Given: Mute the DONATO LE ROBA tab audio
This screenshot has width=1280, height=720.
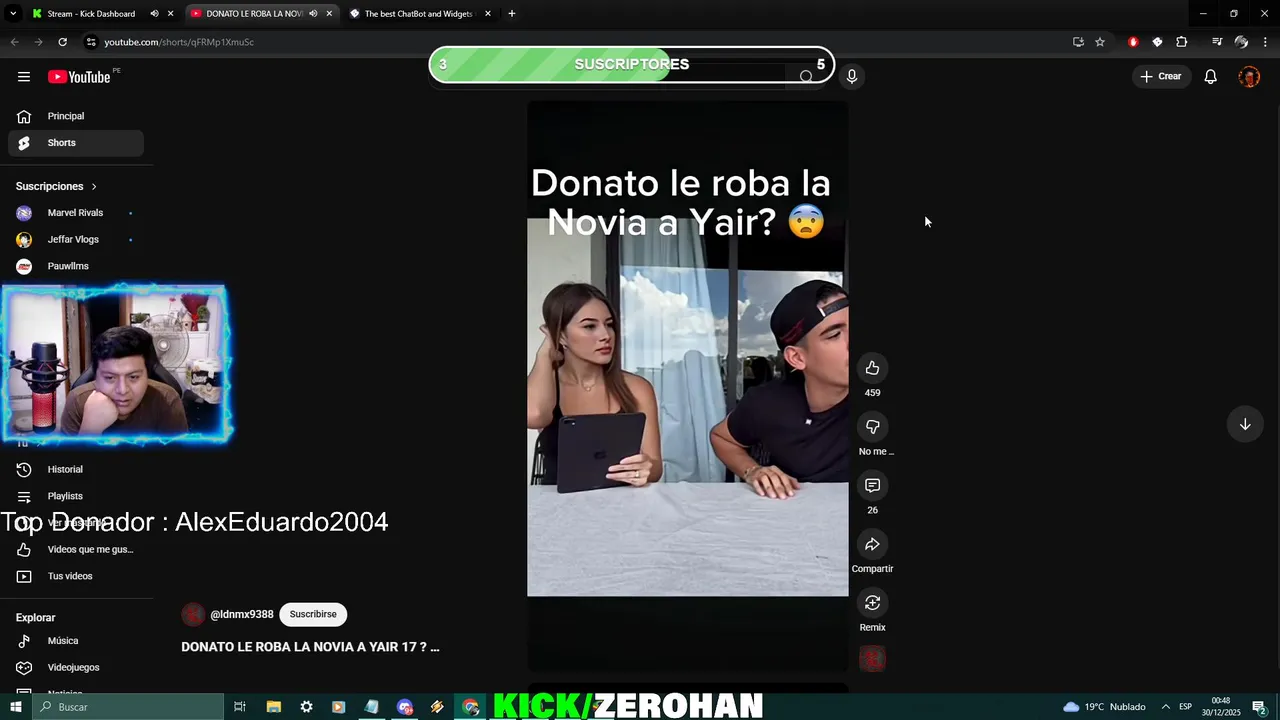Looking at the screenshot, I should pos(313,14).
